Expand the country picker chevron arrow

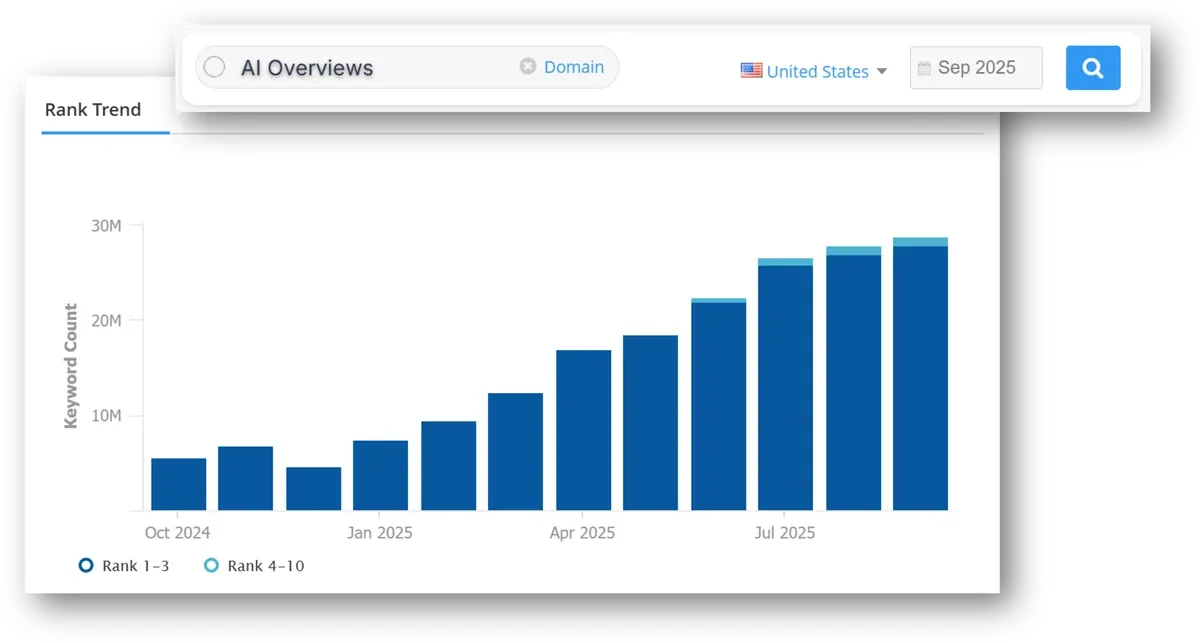coord(882,71)
